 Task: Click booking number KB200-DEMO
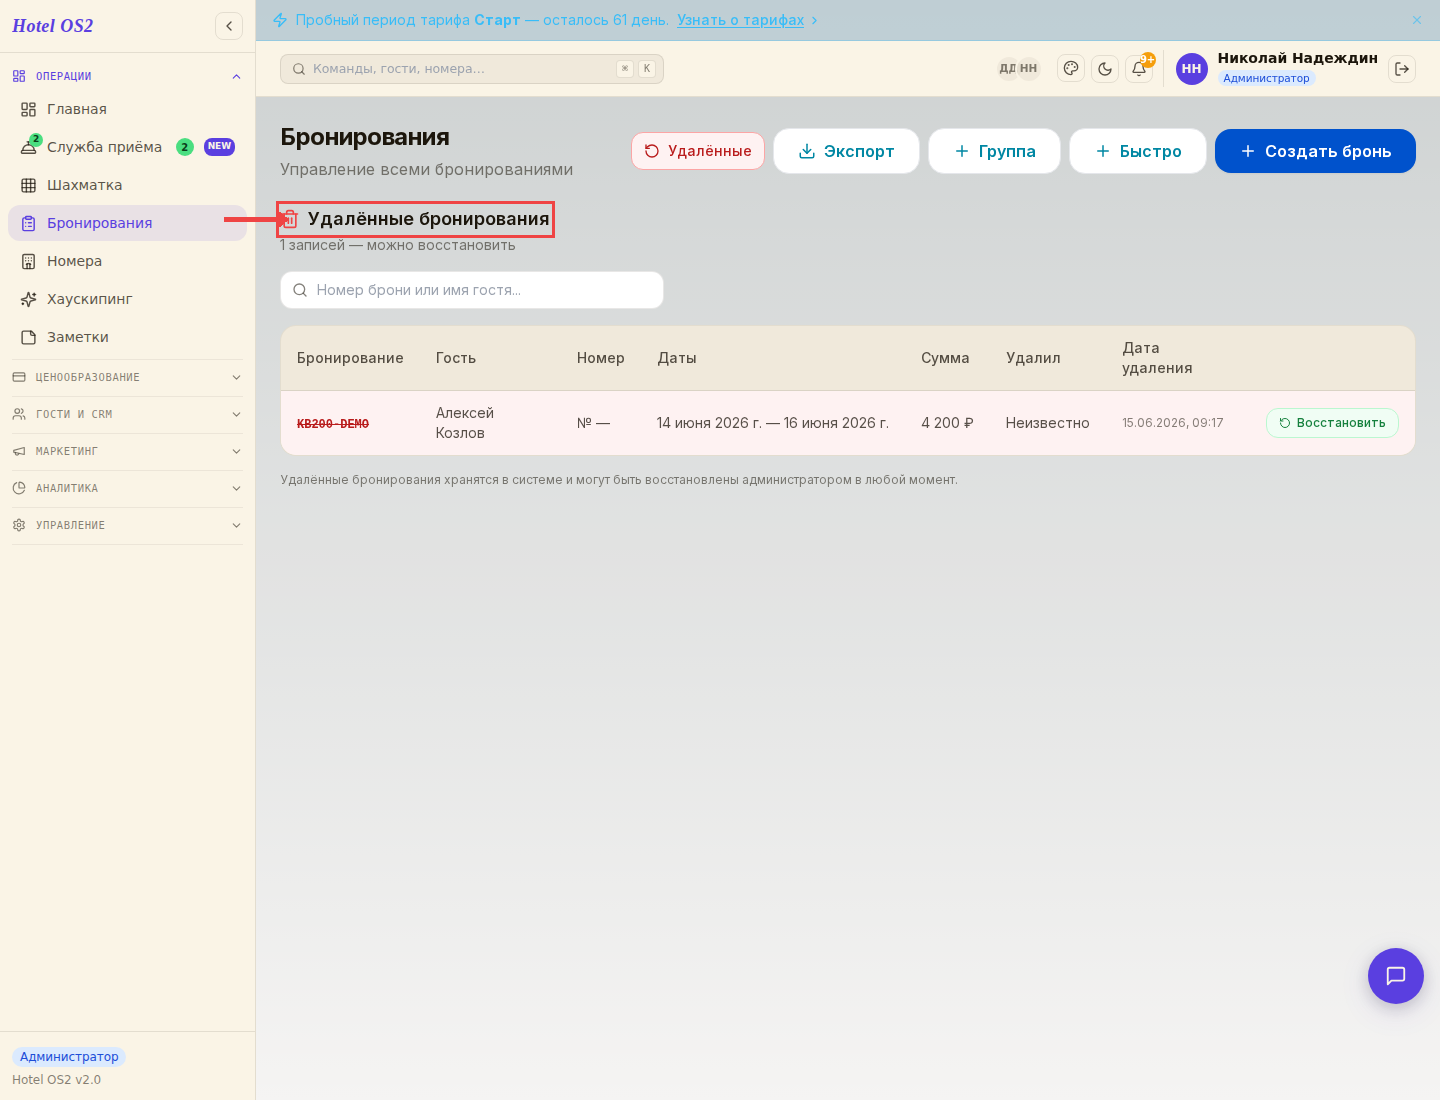(333, 424)
